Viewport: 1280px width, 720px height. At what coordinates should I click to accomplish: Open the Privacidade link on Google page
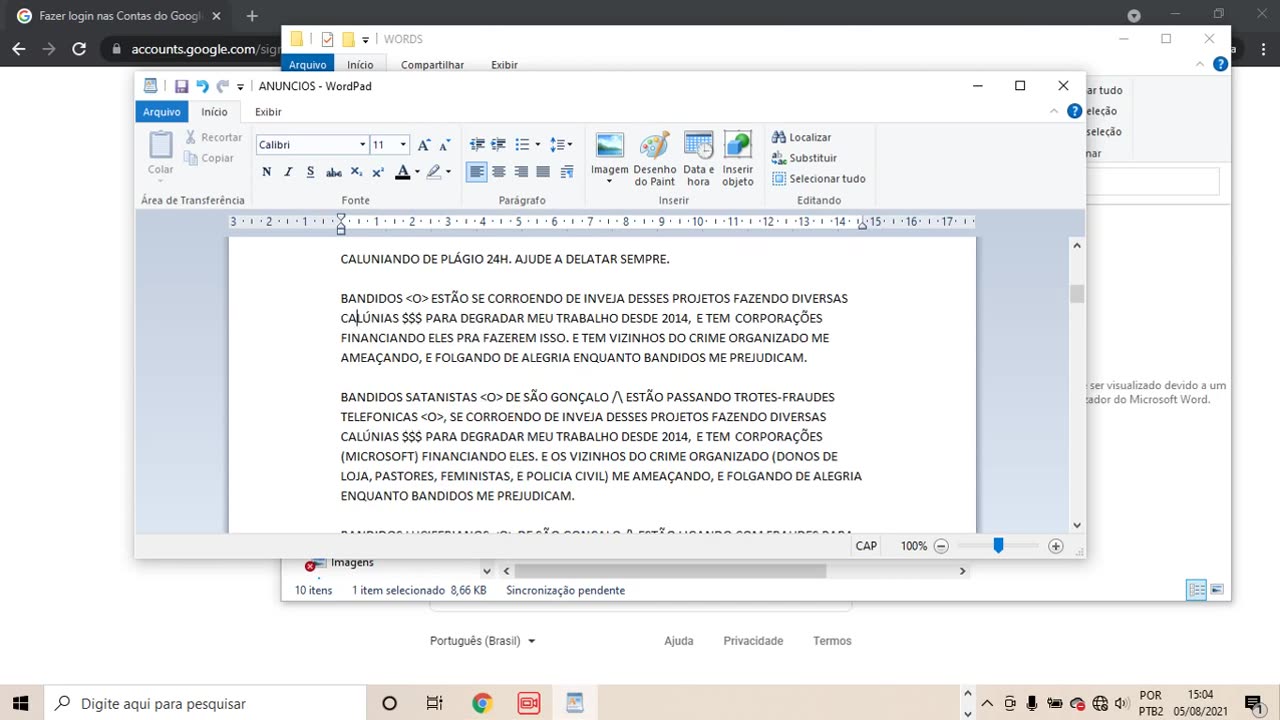[x=753, y=641]
